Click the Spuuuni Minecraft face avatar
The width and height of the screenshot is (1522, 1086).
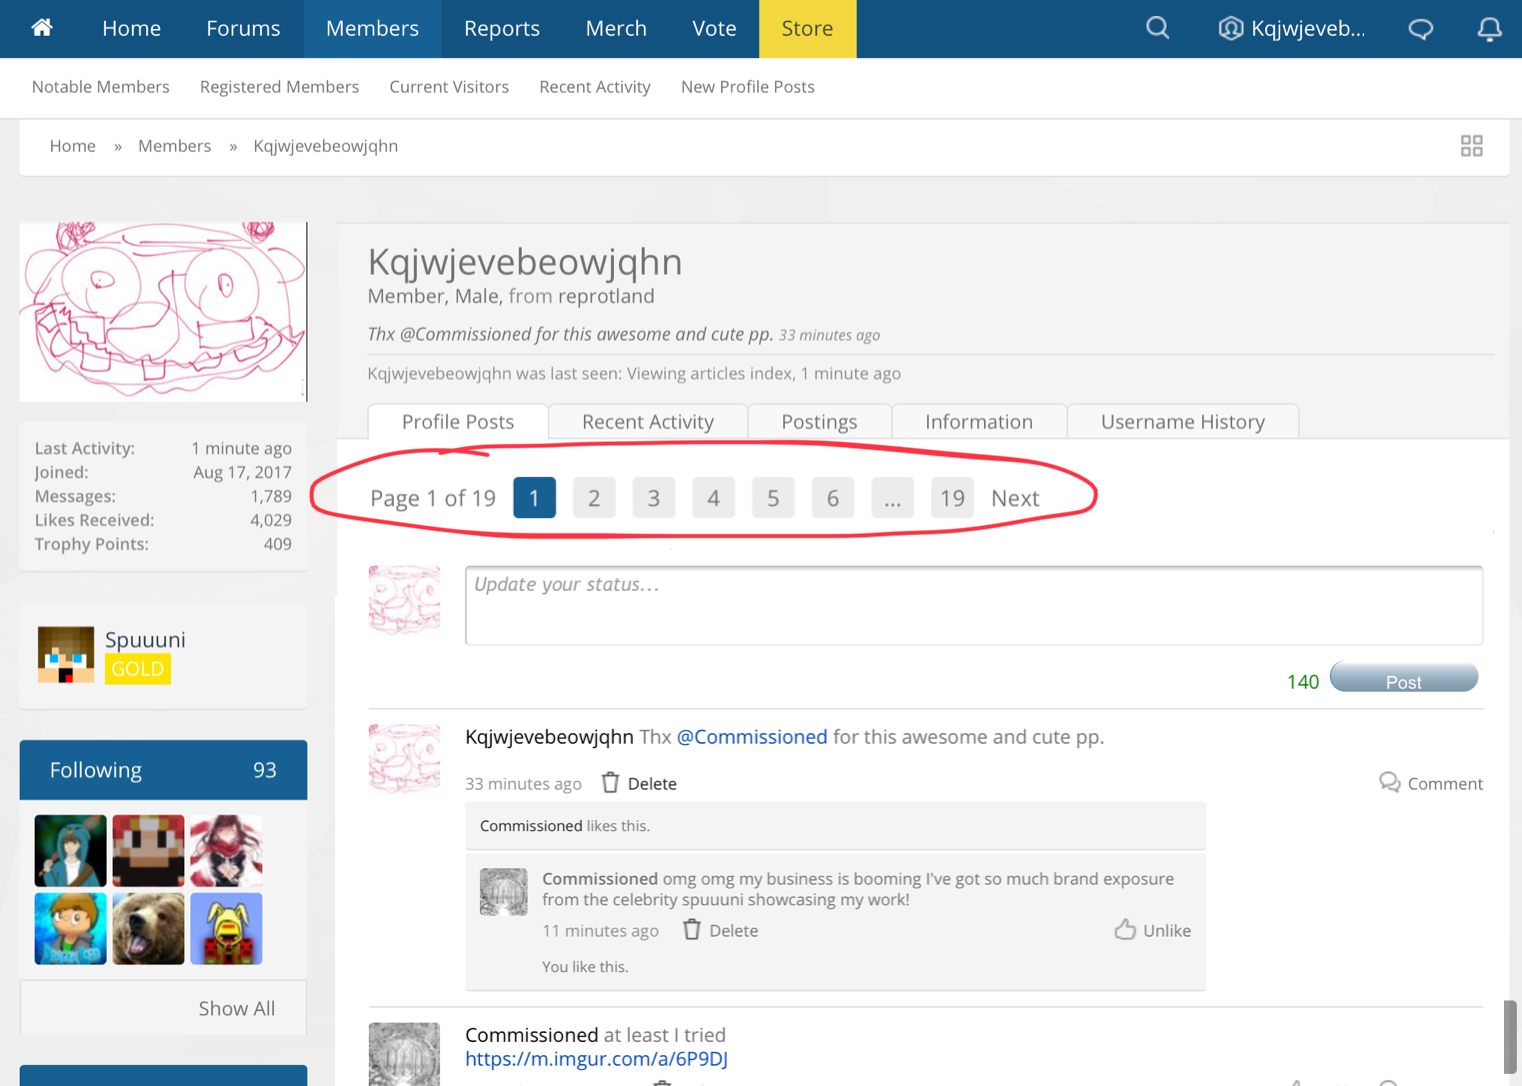[x=66, y=654]
